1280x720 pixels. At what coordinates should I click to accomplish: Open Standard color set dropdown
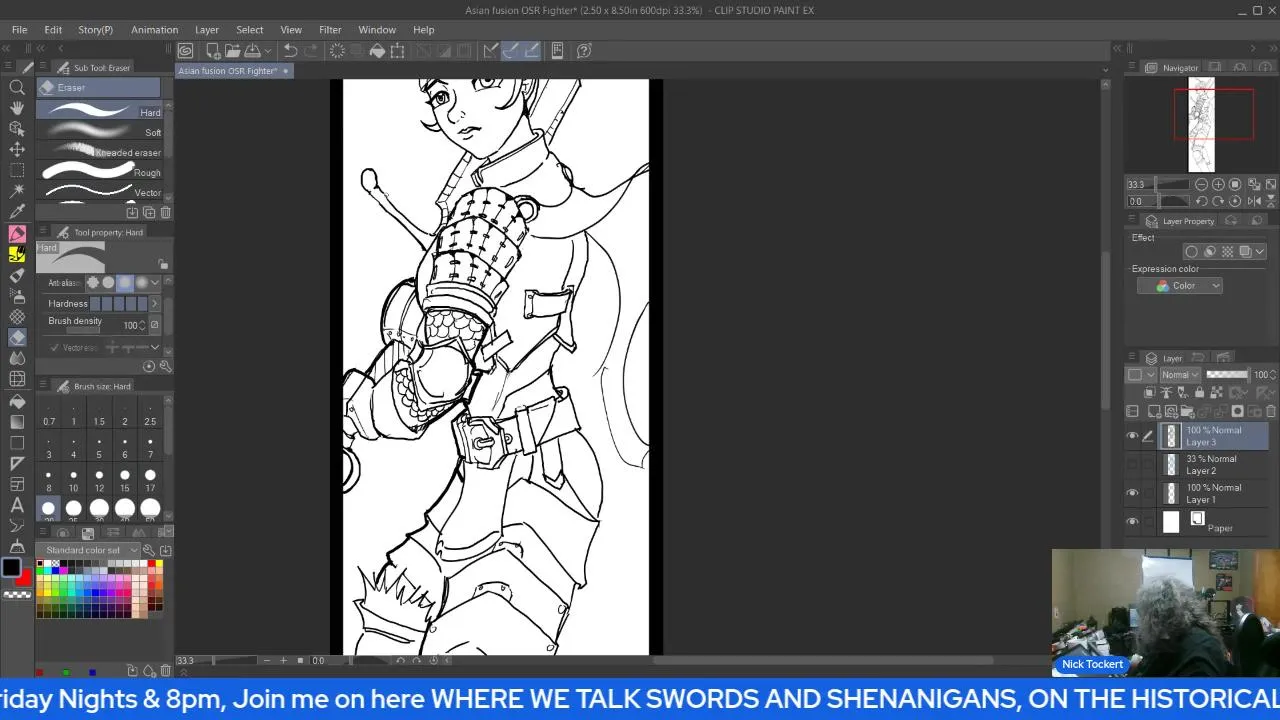(89, 550)
